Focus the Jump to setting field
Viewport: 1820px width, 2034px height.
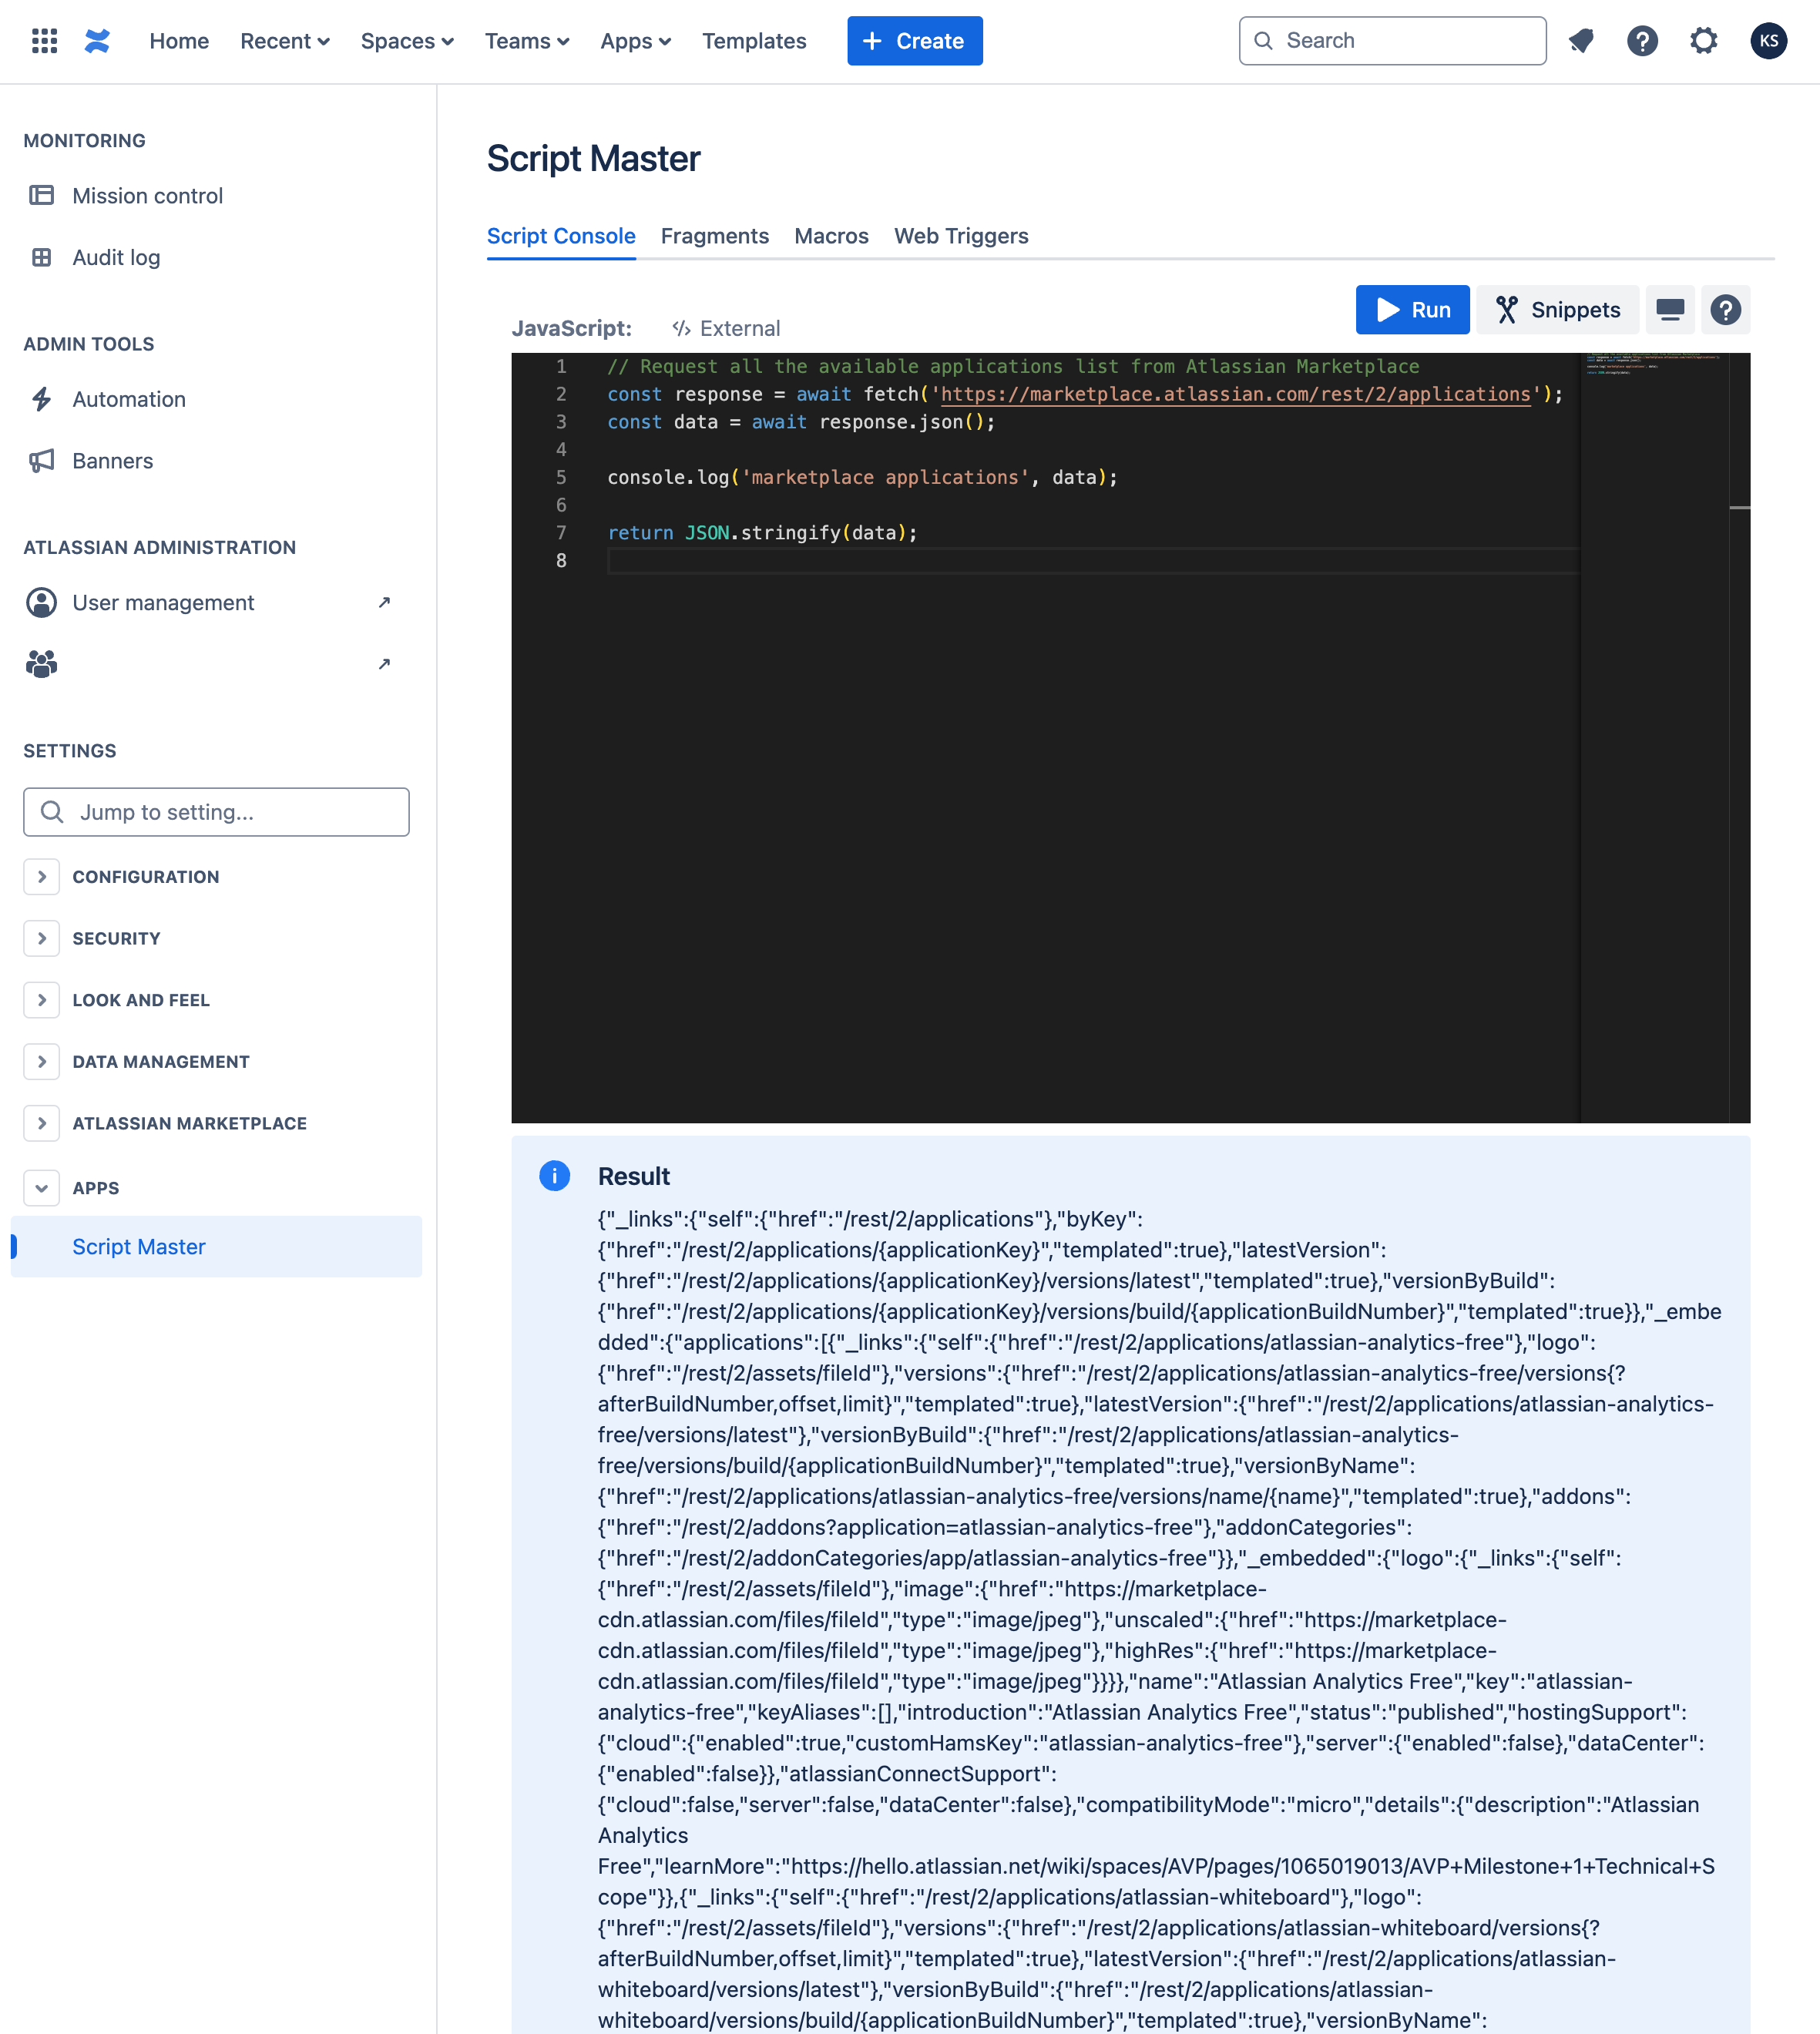[216, 812]
